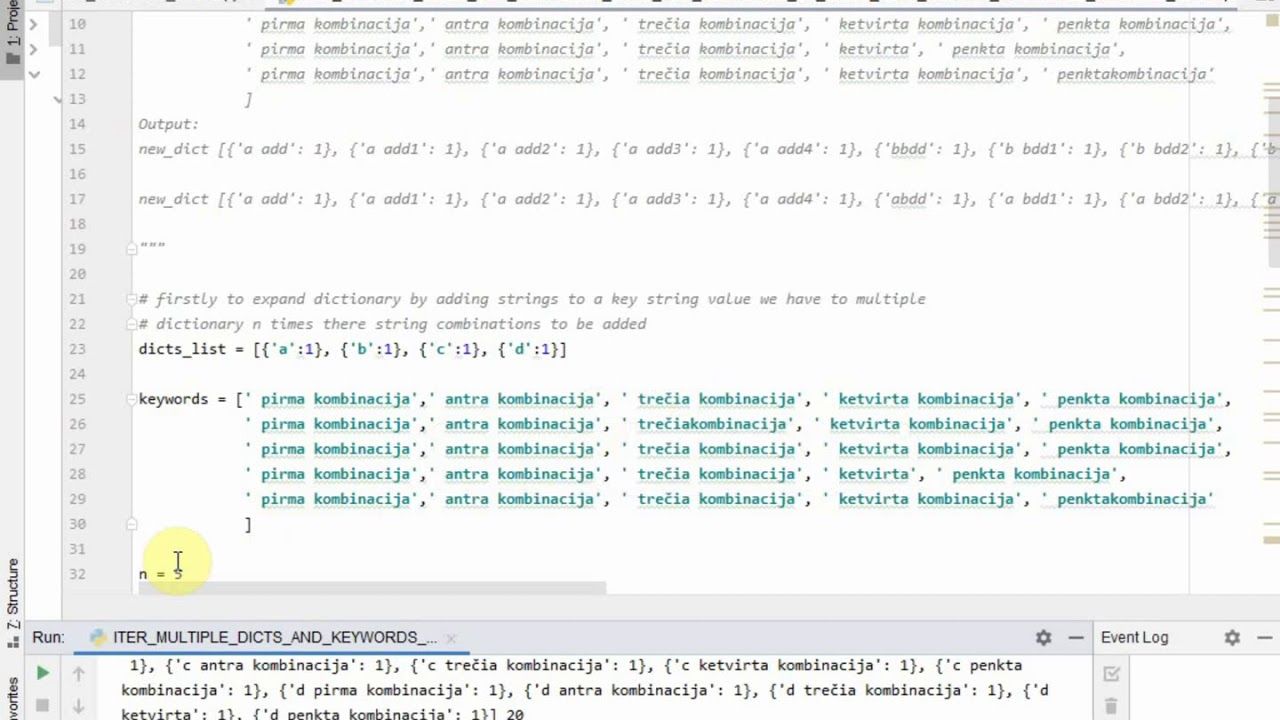Move up the stack trace arrow in Run panel
Viewport: 1280px width, 720px height.
click(x=78, y=674)
